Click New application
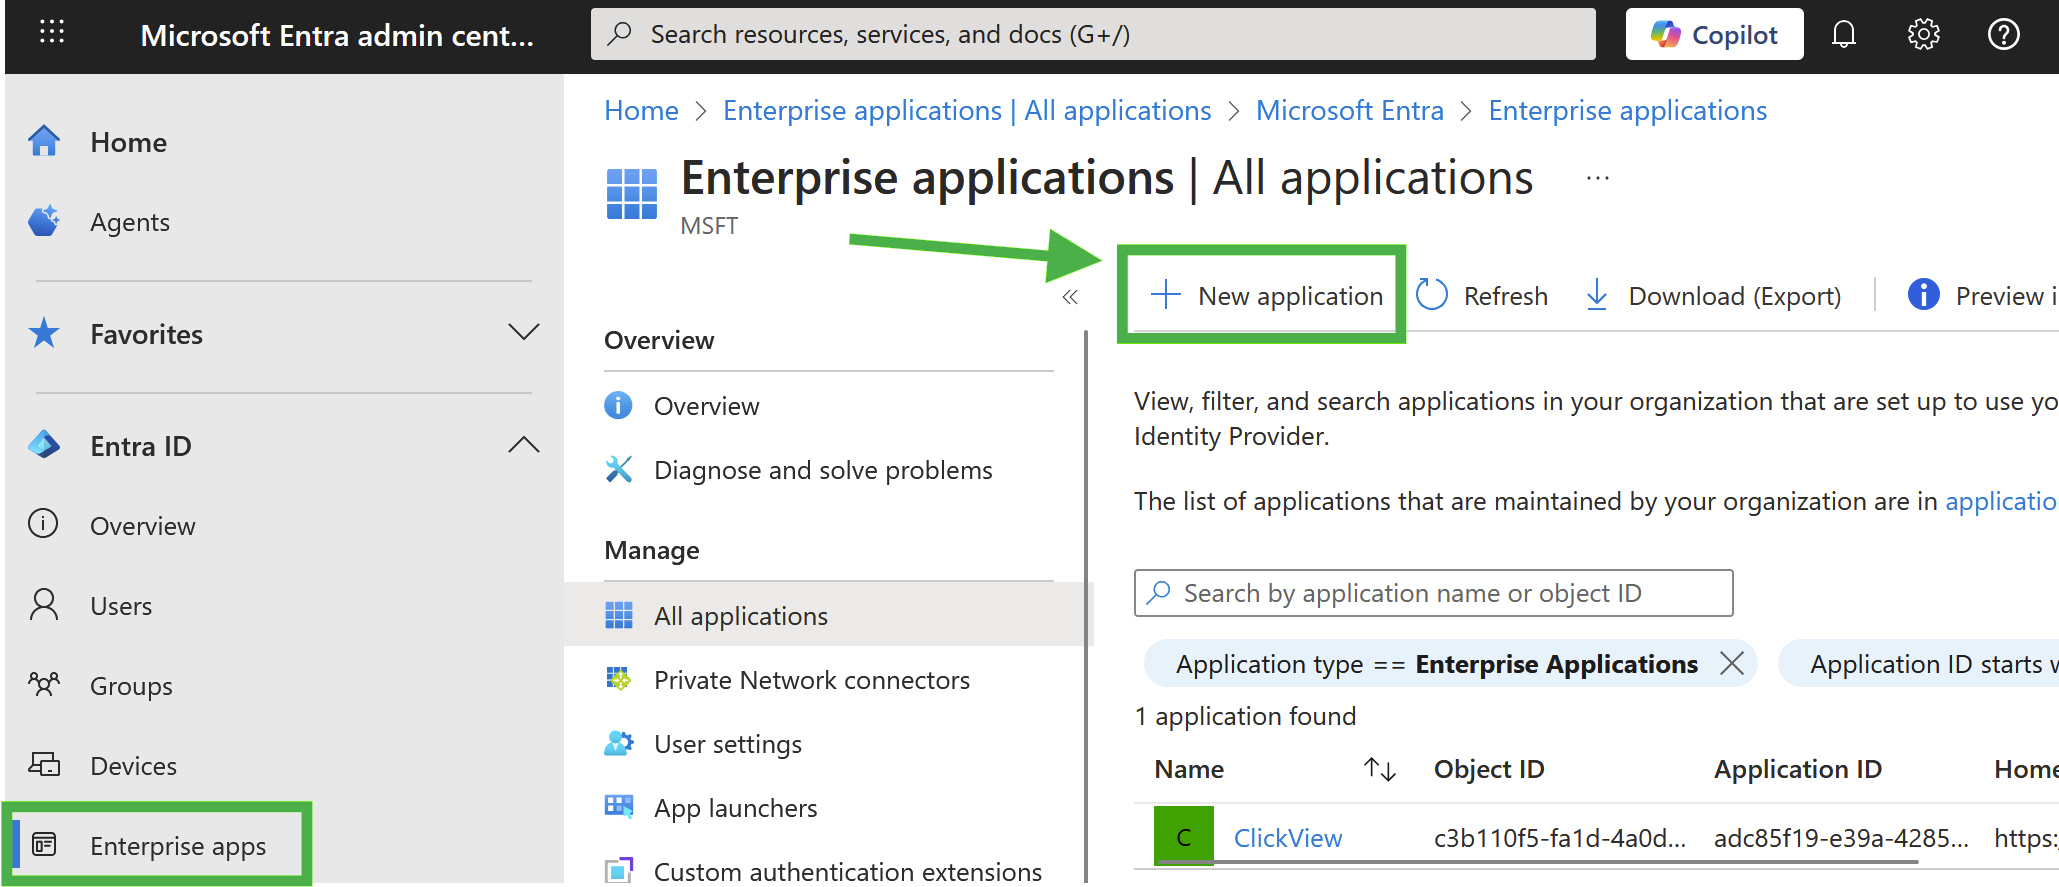The image size is (2059, 887). point(1266,296)
